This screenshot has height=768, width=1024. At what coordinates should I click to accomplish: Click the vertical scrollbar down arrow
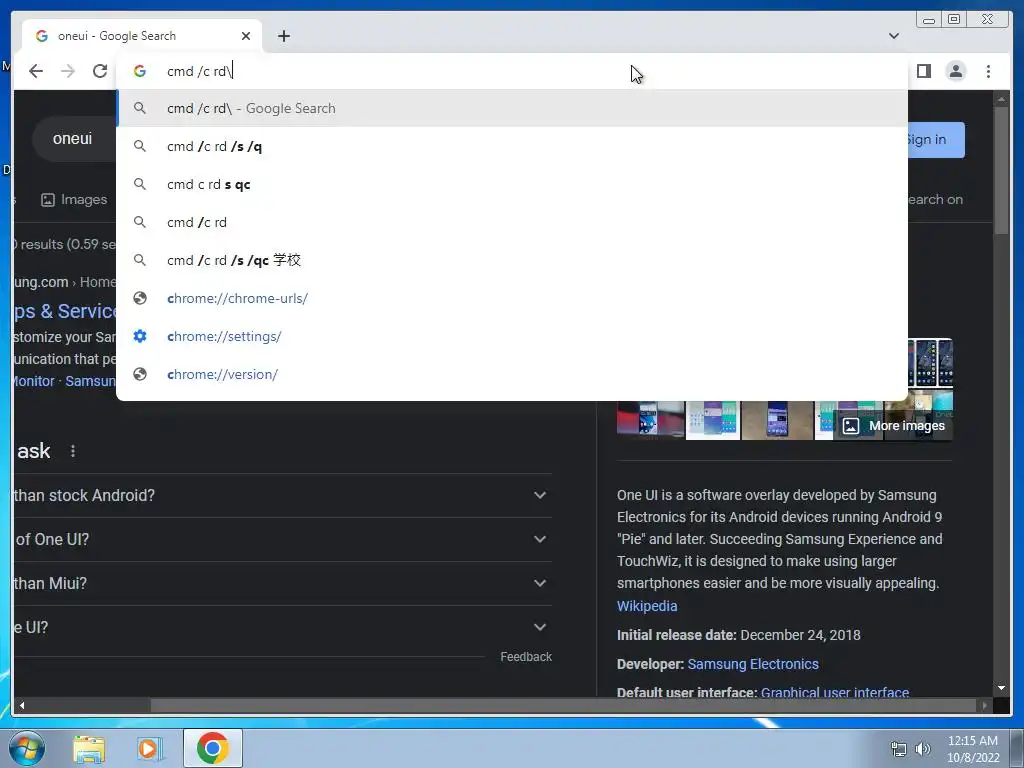pos(1001,688)
